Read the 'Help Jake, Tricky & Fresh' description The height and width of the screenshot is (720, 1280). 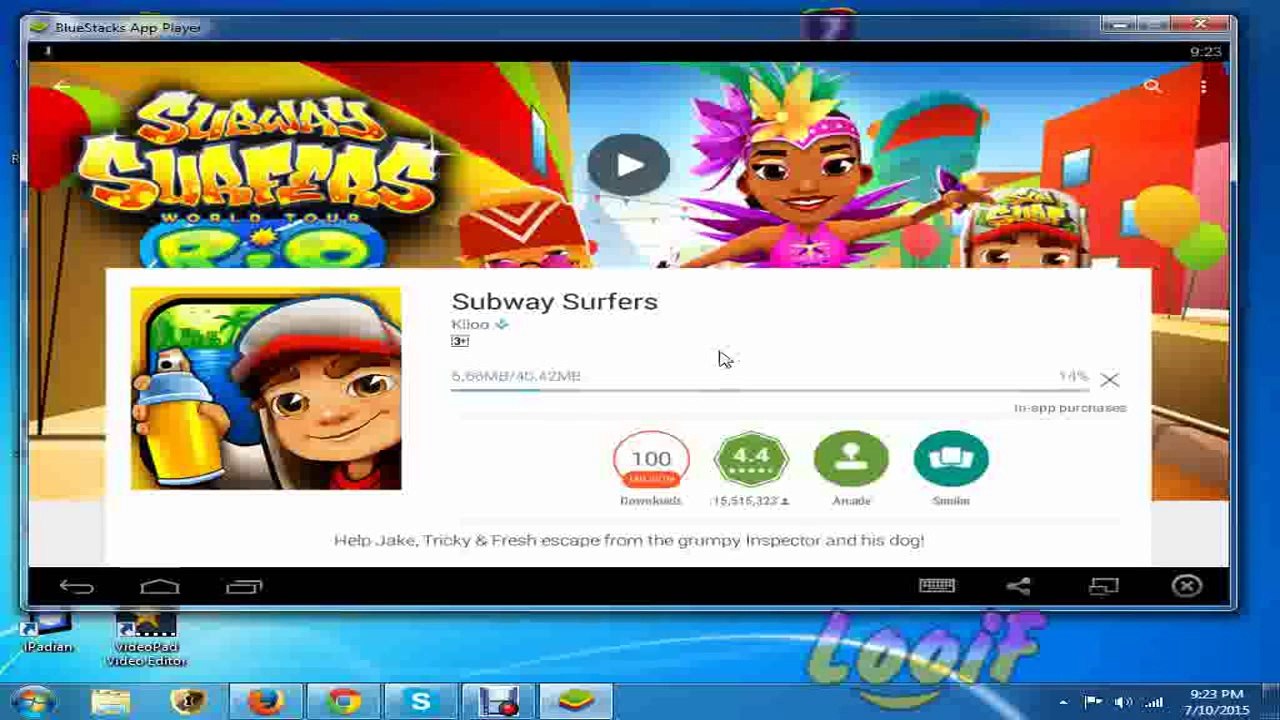(629, 540)
